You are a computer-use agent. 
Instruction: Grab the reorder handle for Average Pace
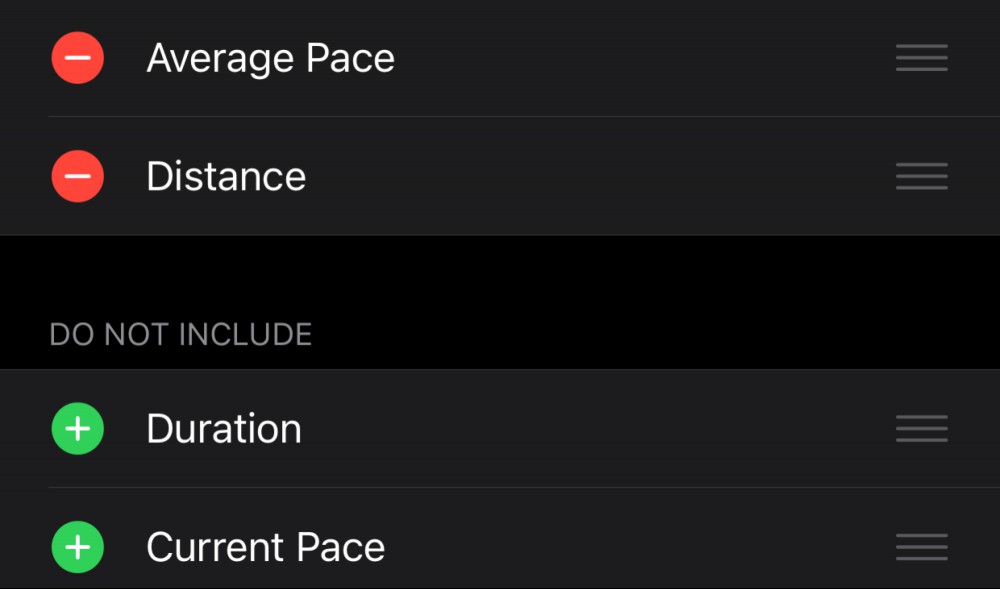point(922,58)
